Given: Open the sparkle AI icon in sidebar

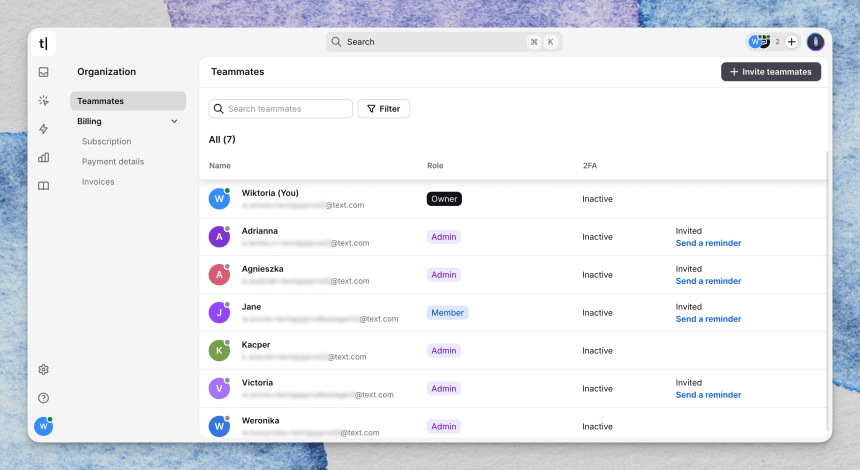Looking at the screenshot, I should click(x=43, y=100).
